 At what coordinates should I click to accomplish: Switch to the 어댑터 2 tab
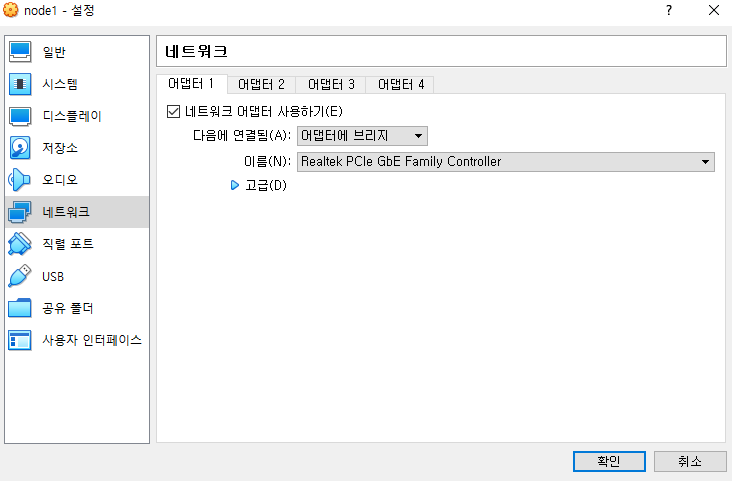(262, 84)
